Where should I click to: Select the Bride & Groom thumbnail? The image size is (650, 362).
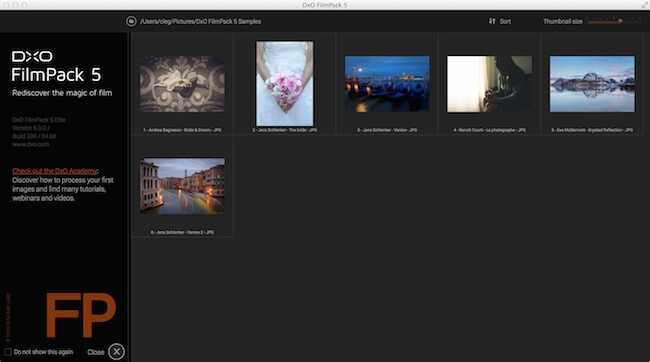tap(182, 84)
